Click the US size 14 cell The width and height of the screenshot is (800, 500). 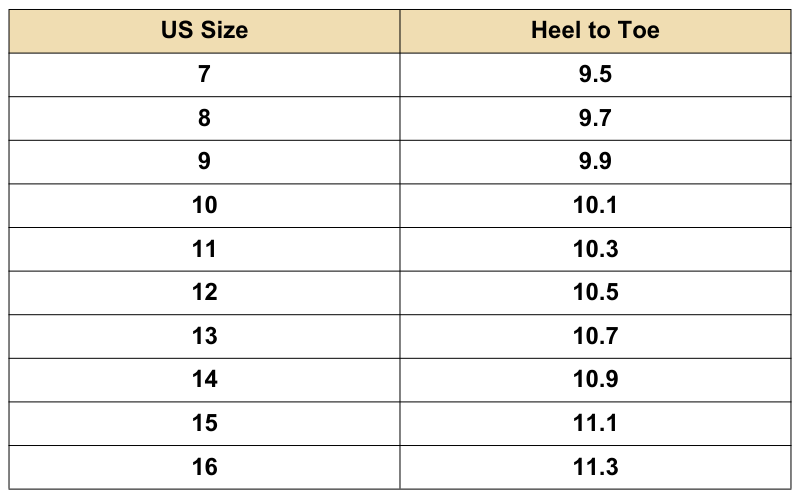[x=204, y=379]
